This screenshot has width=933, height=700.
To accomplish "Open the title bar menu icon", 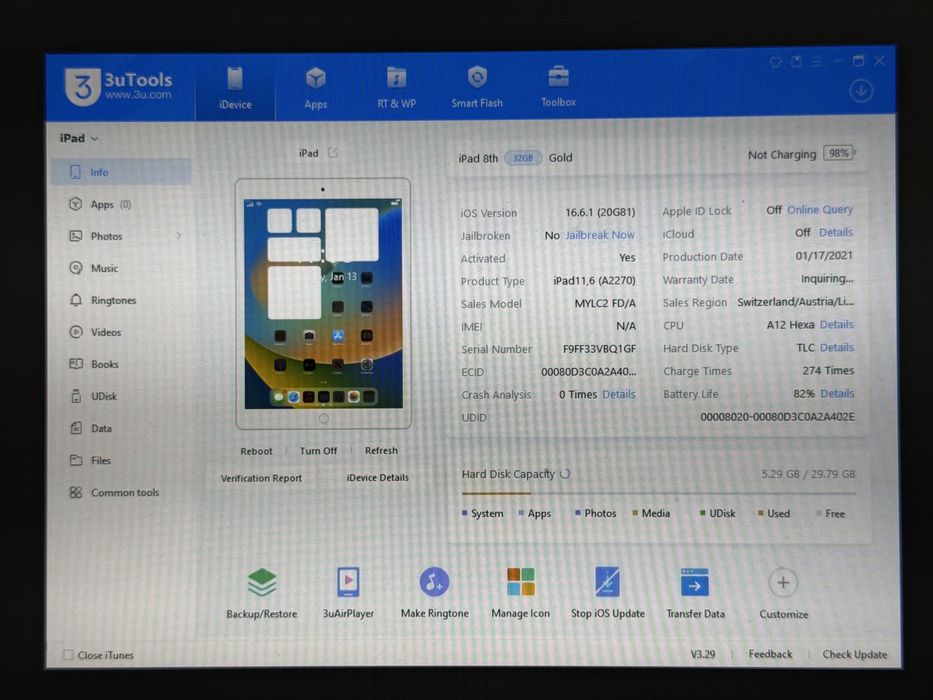I will click(x=816, y=61).
